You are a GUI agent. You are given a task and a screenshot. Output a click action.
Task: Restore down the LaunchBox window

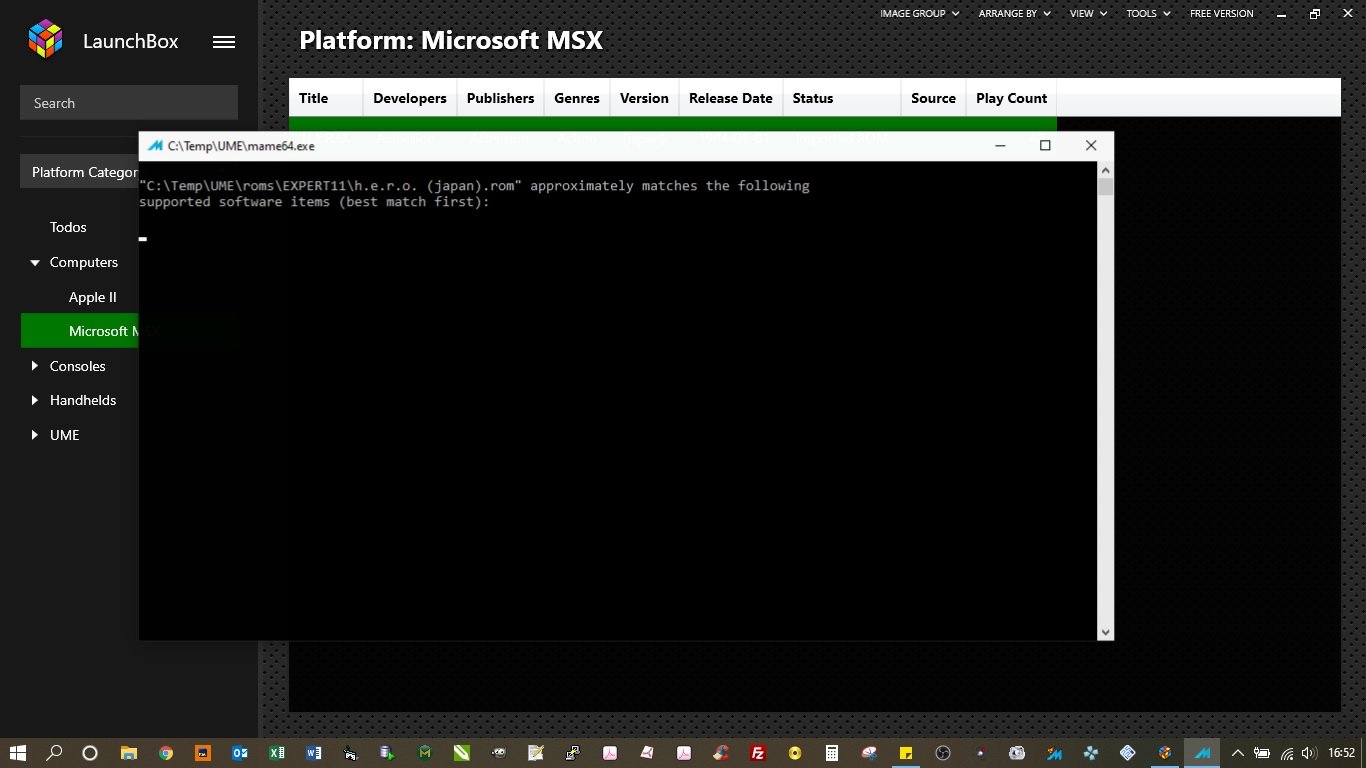[x=1315, y=14]
